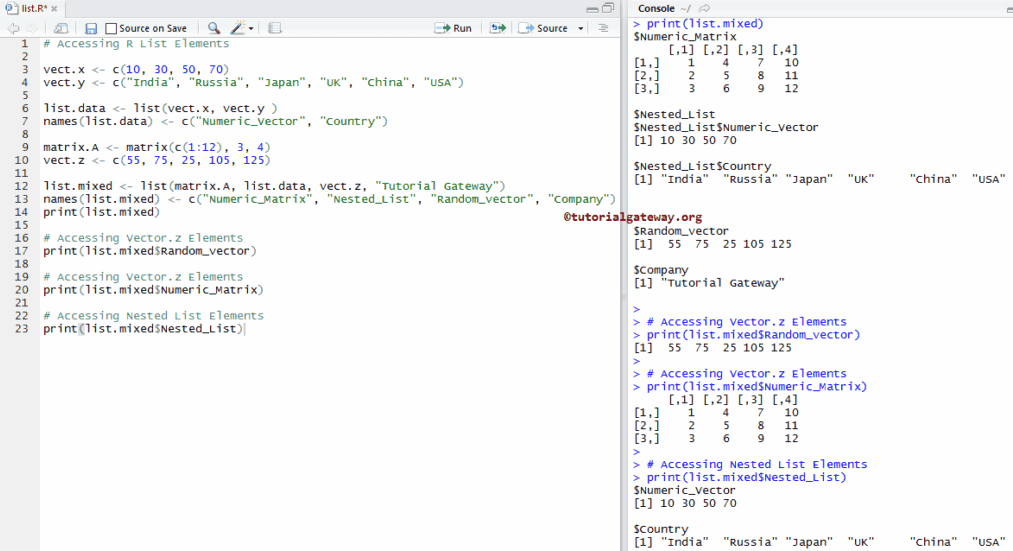Expand the magic wand dropdown arrow
This screenshot has height=551, width=1013.
251,29
